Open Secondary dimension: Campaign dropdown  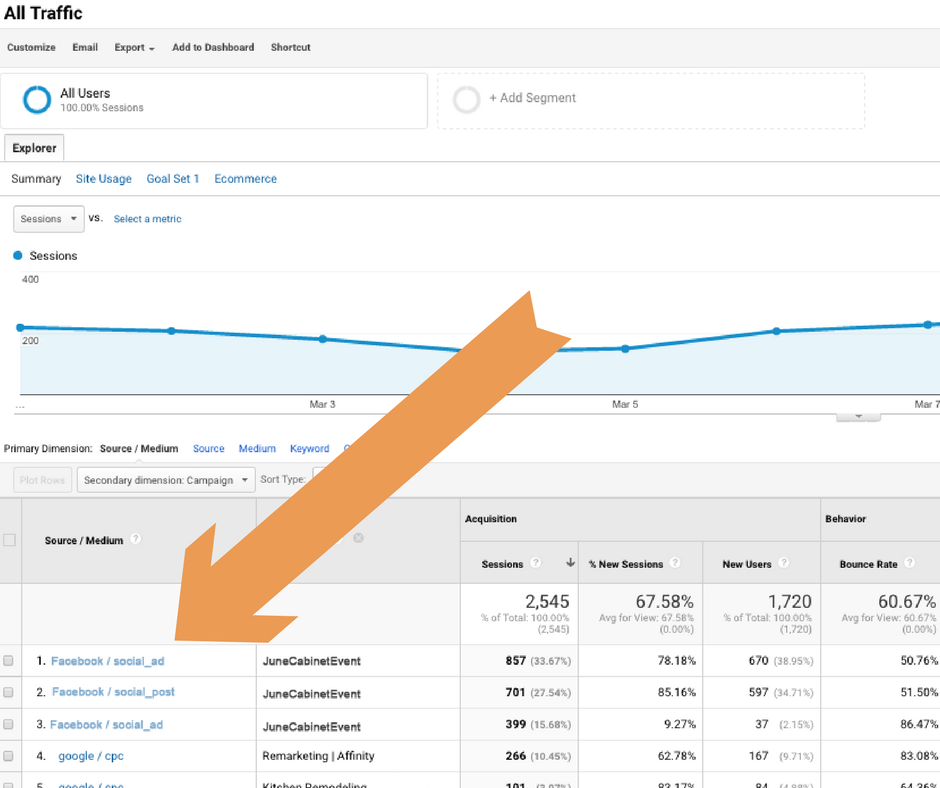click(166, 480)
